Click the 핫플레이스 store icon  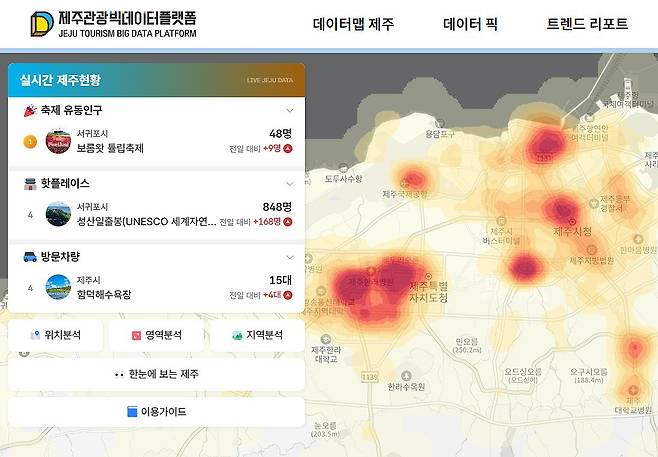coord(30,184)
